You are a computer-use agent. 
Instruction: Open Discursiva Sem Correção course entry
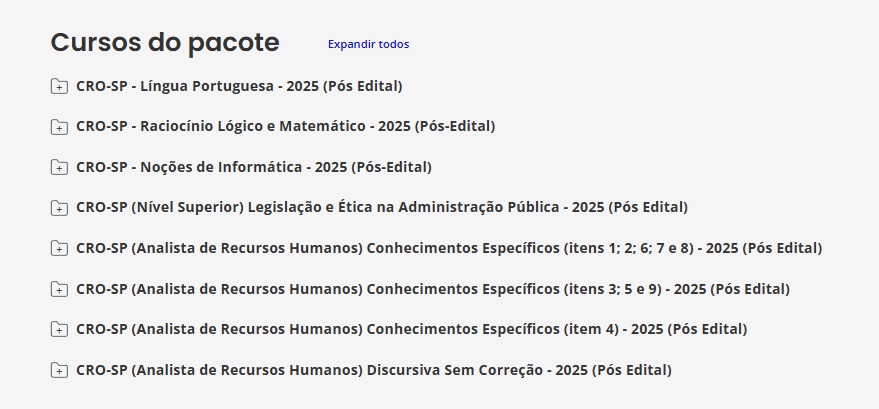pyautogui.click(x=374, y=370)
